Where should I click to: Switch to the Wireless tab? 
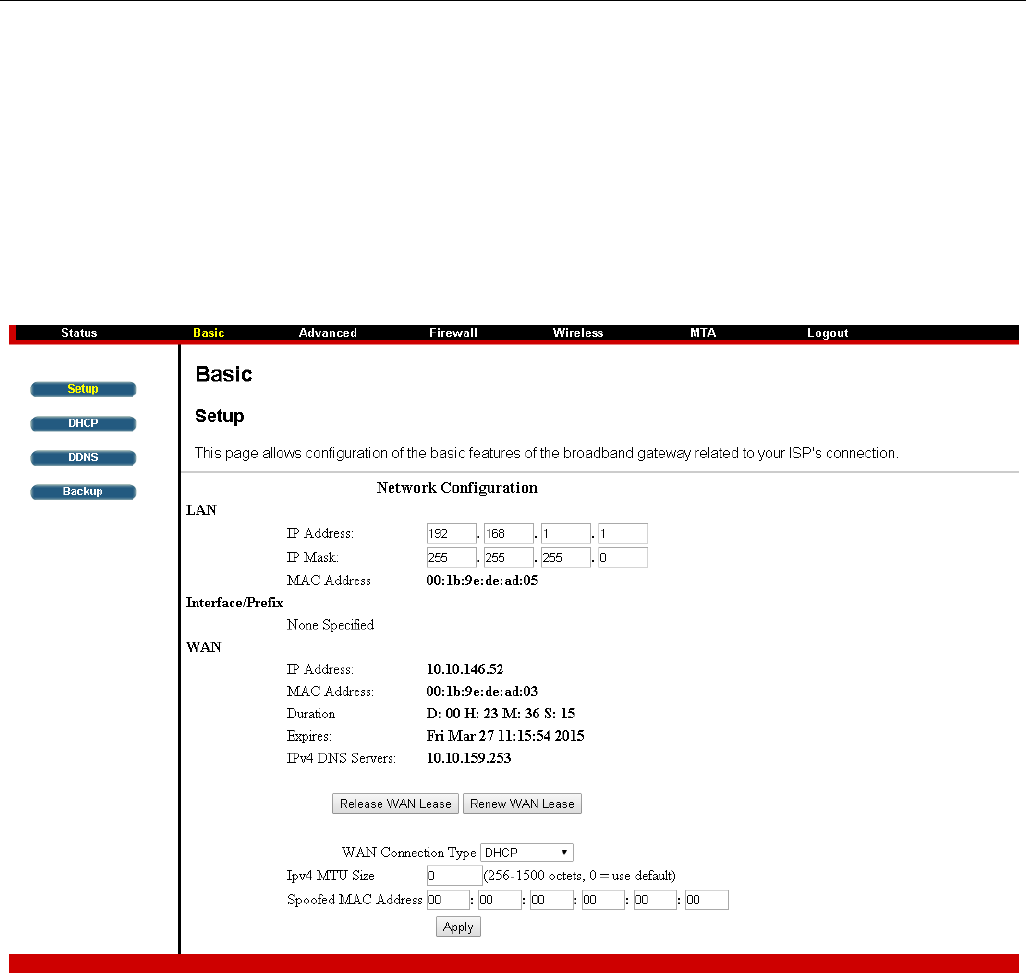point(578,332)
